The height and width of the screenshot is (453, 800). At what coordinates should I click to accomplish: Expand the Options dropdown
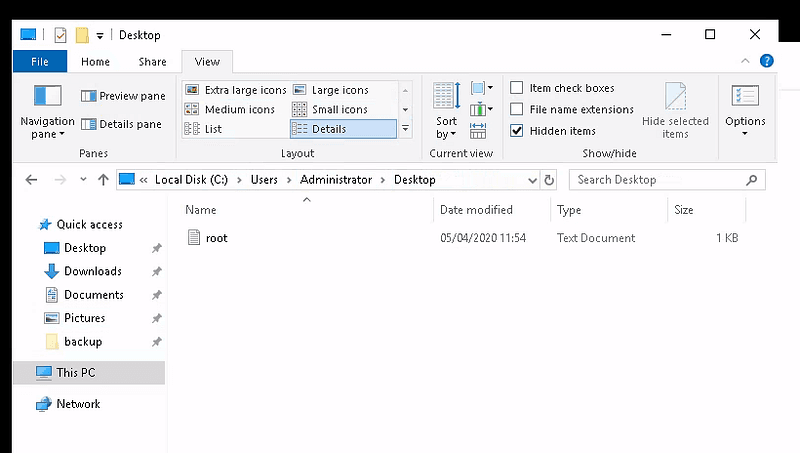[745, 112]
